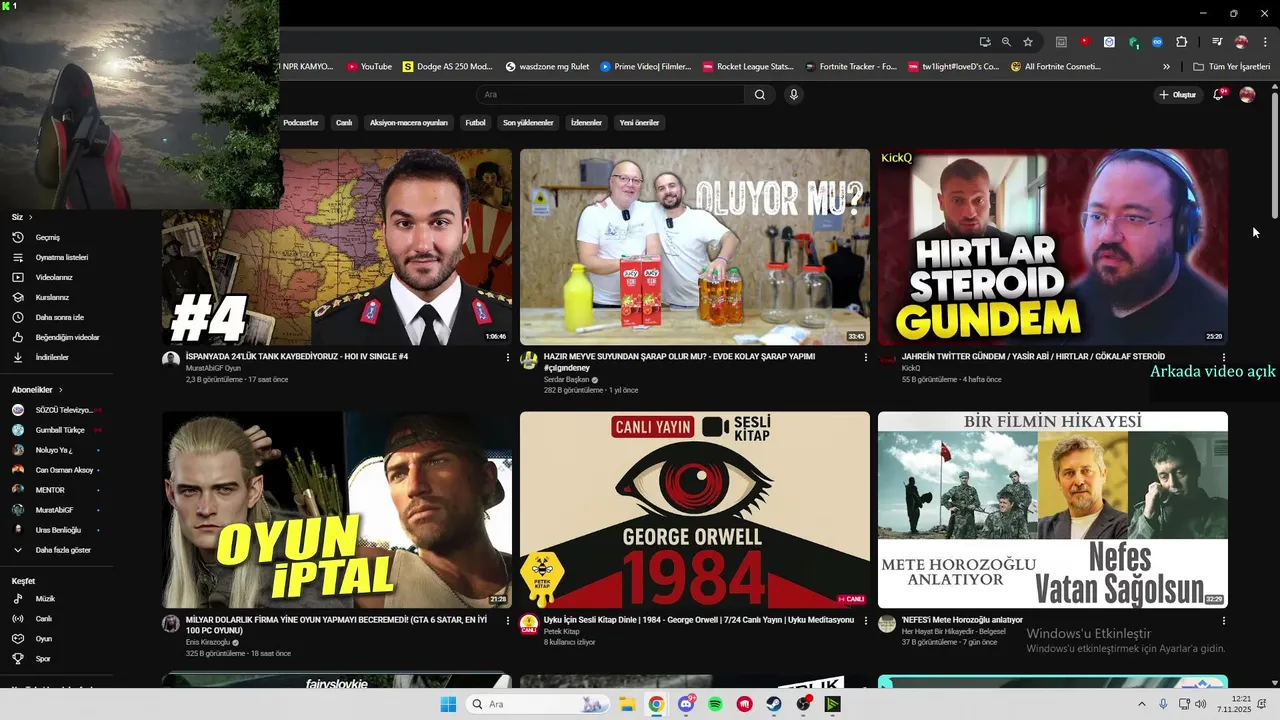Open Videolarınız in the sidebar
The width and height of the screenshot is (1280, 720).
56,277
